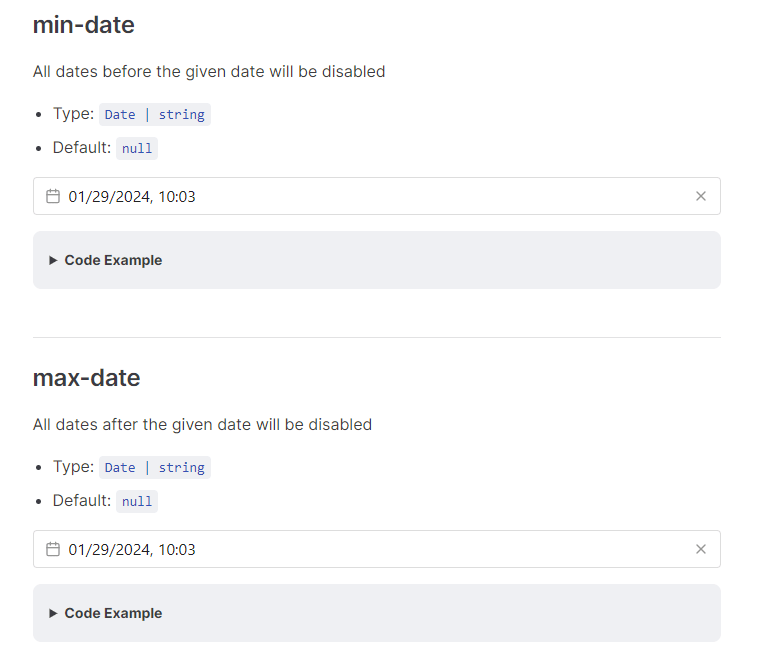Click the date text 01/29/2024 in max-date field
Image resolution: width=763 pixels, height=659 pixels.
coord(109,549)
